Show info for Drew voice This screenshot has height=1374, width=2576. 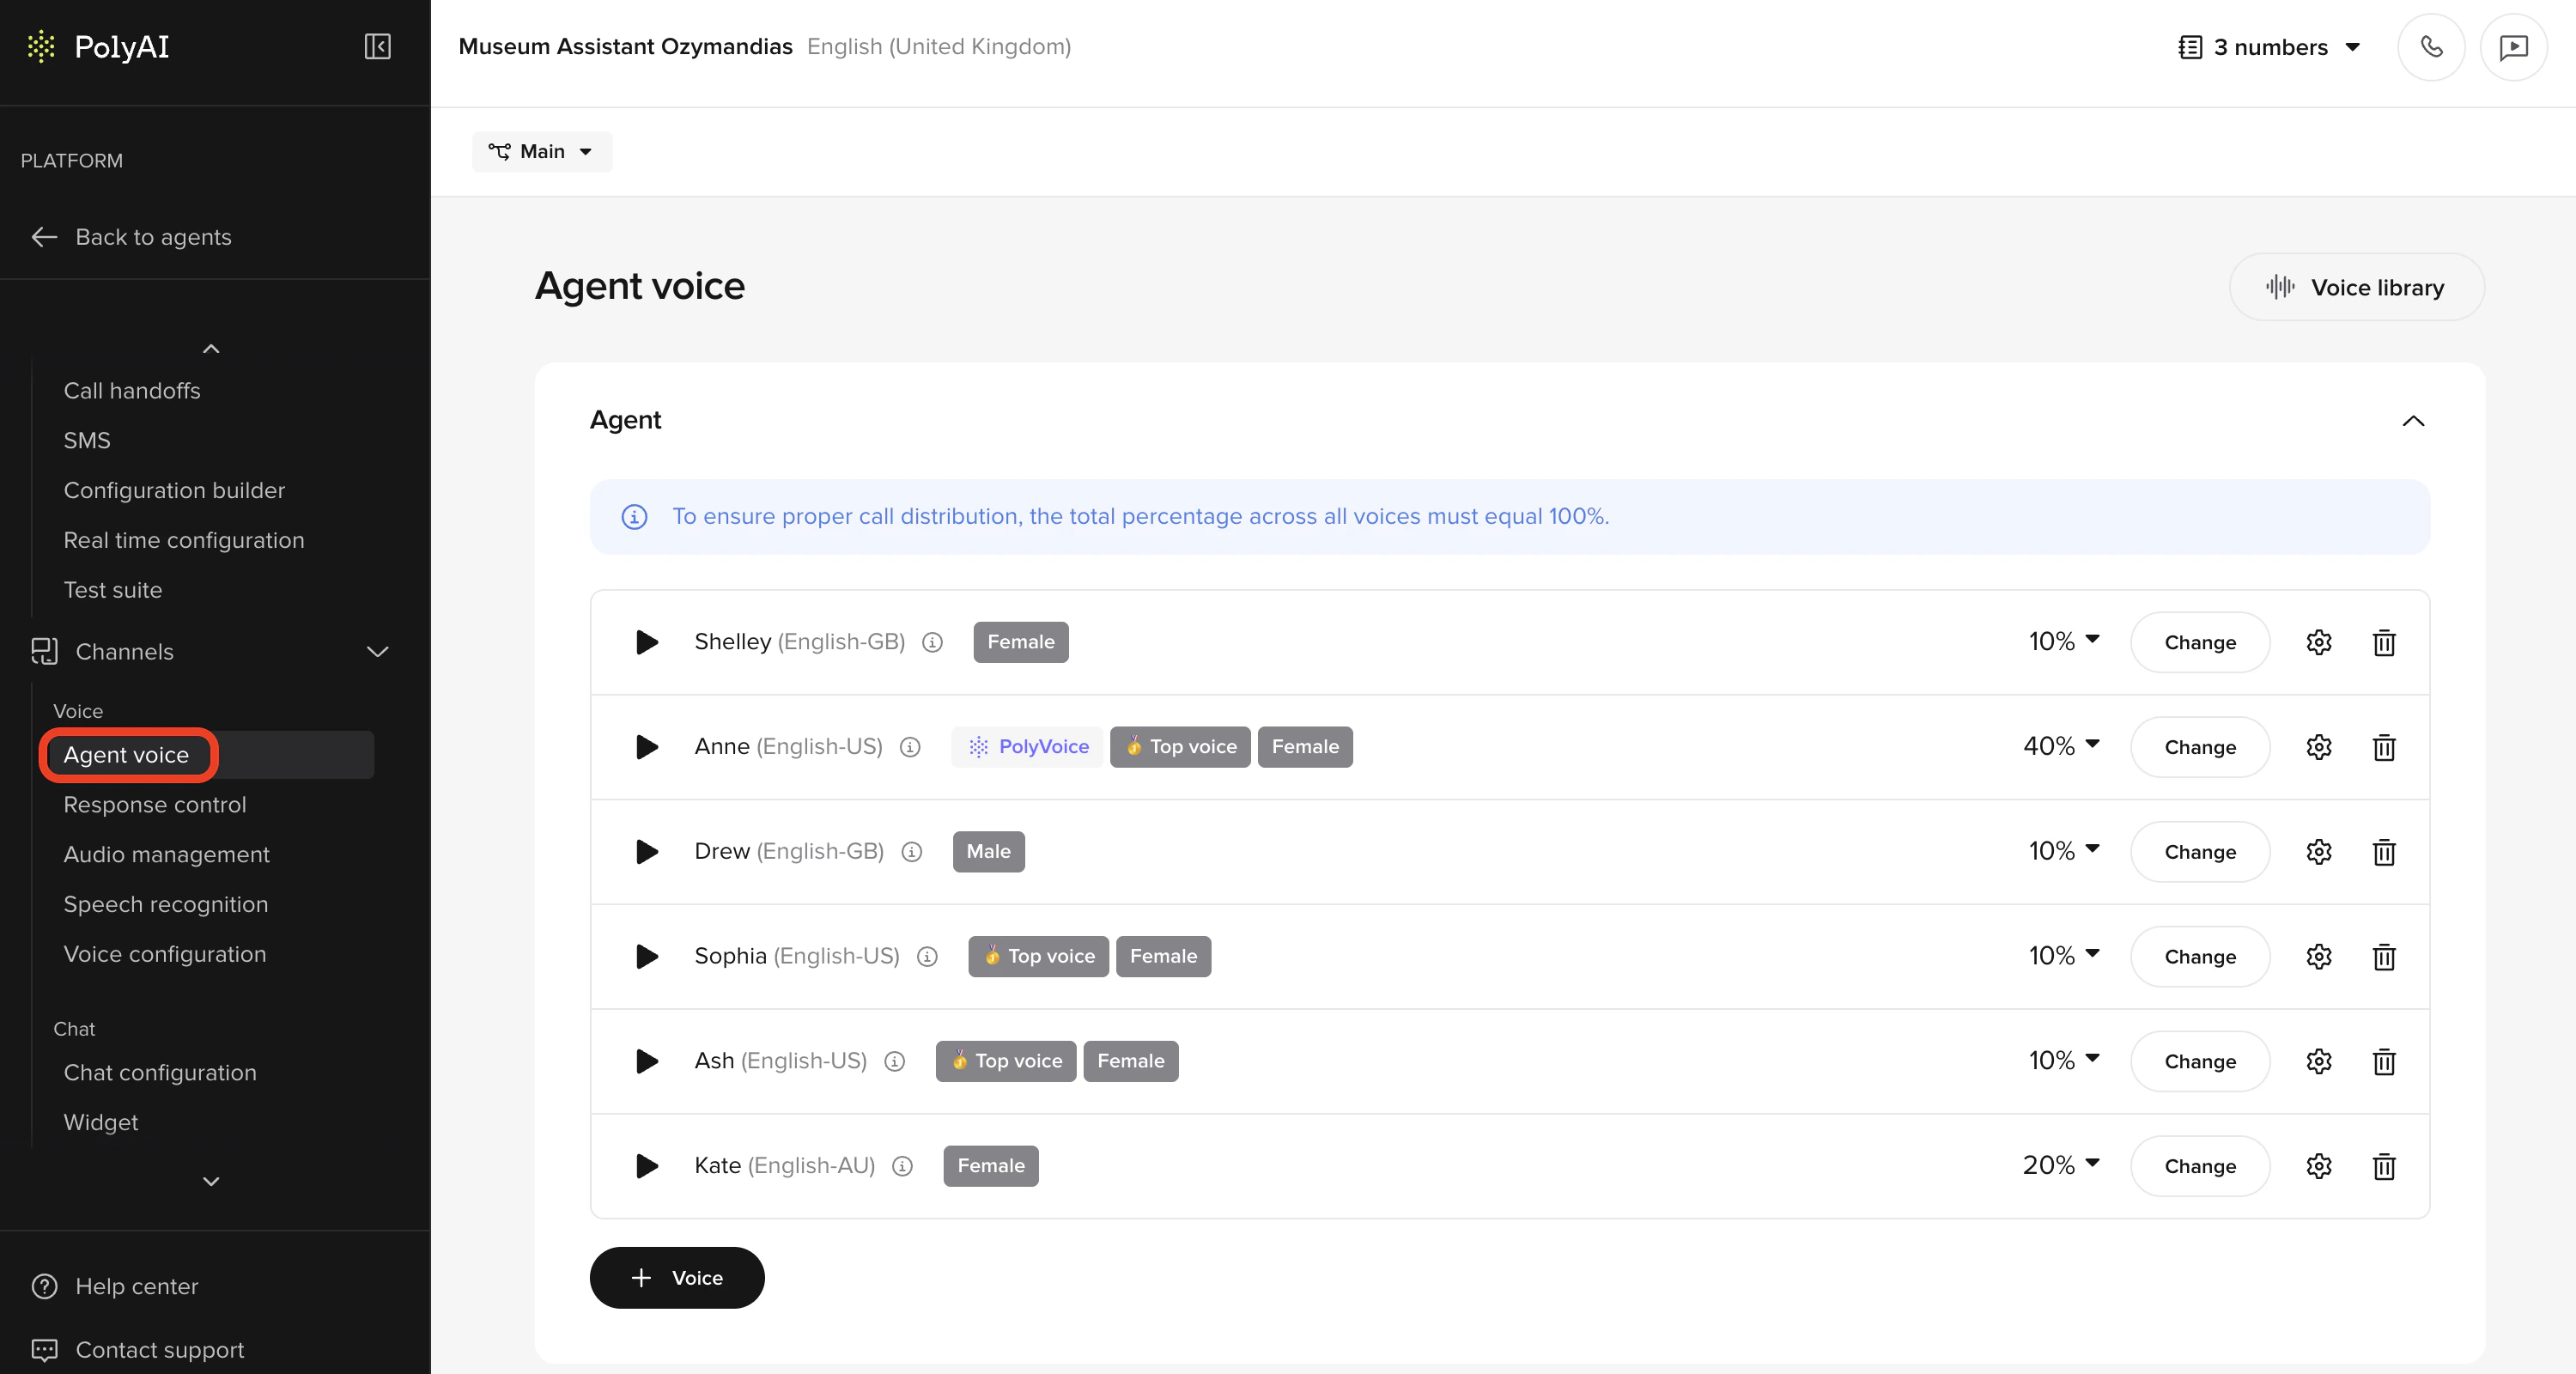point(911,852)
